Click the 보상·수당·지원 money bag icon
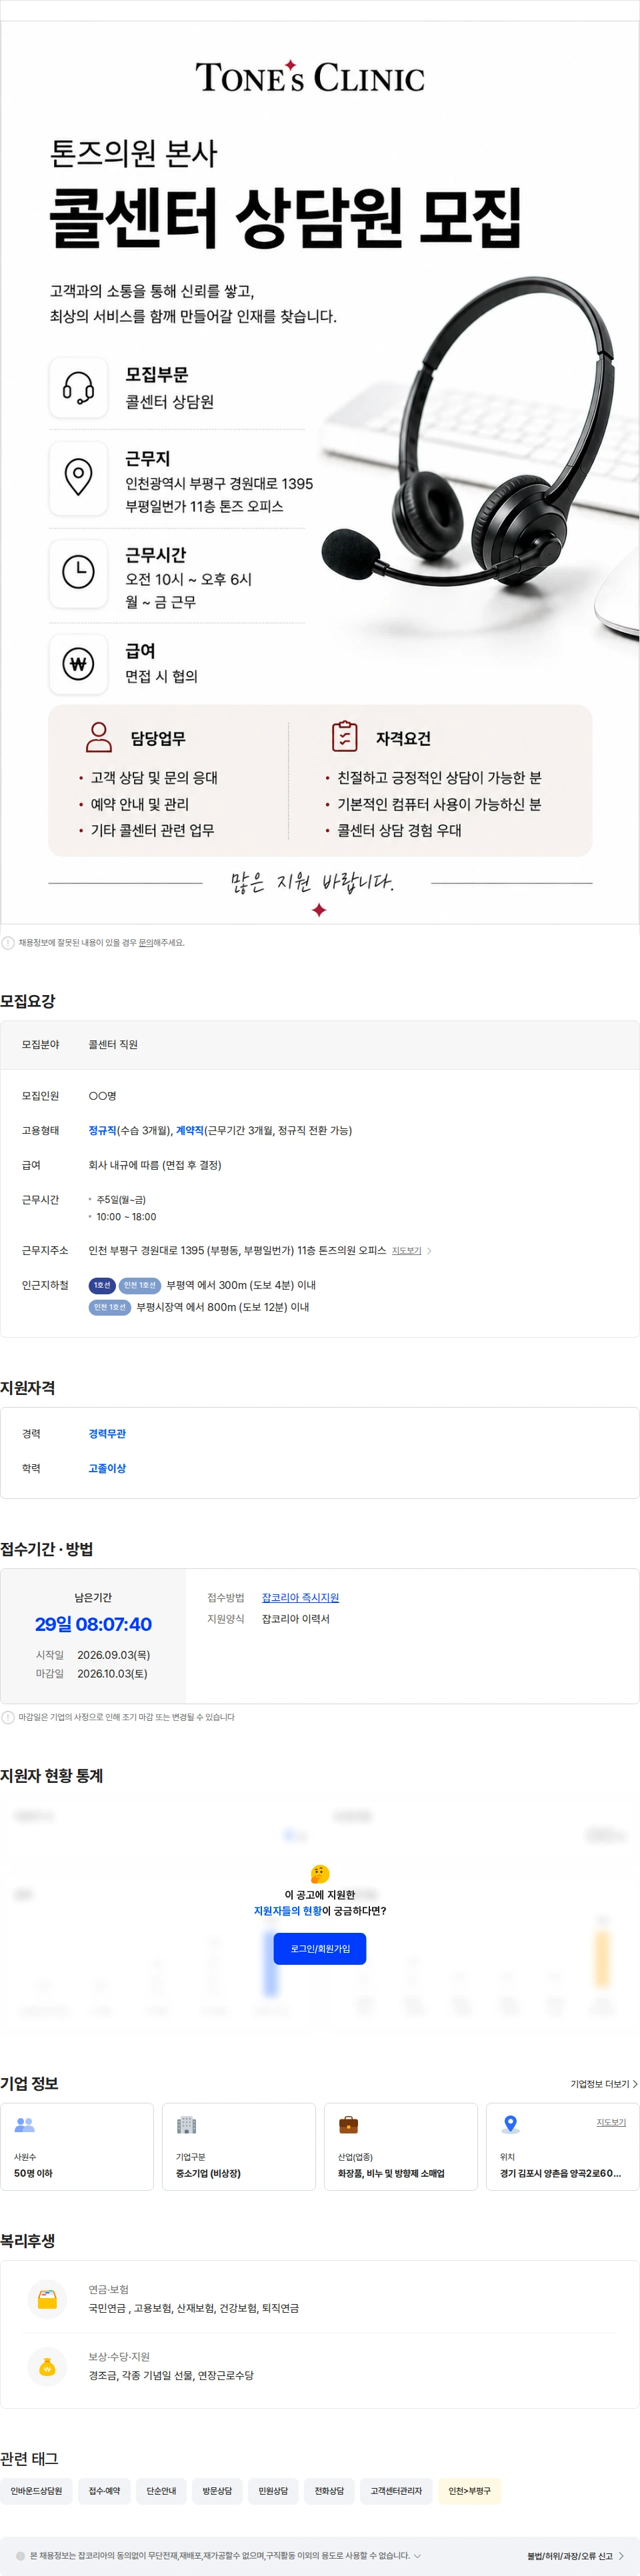This screenshot has height=2576, width=640. [x=47, y=2366]
